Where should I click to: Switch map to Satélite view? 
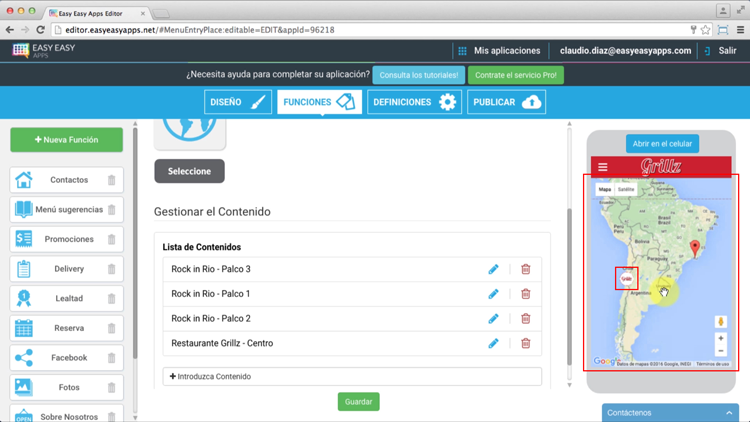[x=626, y=189]
